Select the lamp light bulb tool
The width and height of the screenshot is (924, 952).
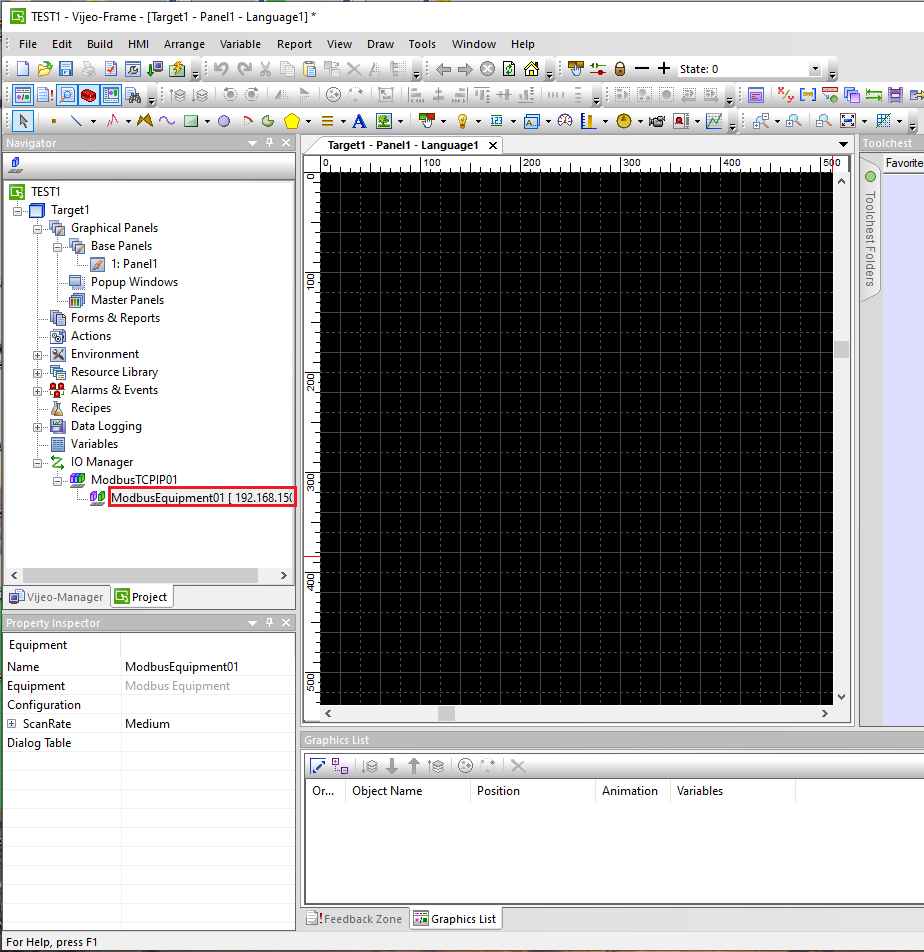463,121
